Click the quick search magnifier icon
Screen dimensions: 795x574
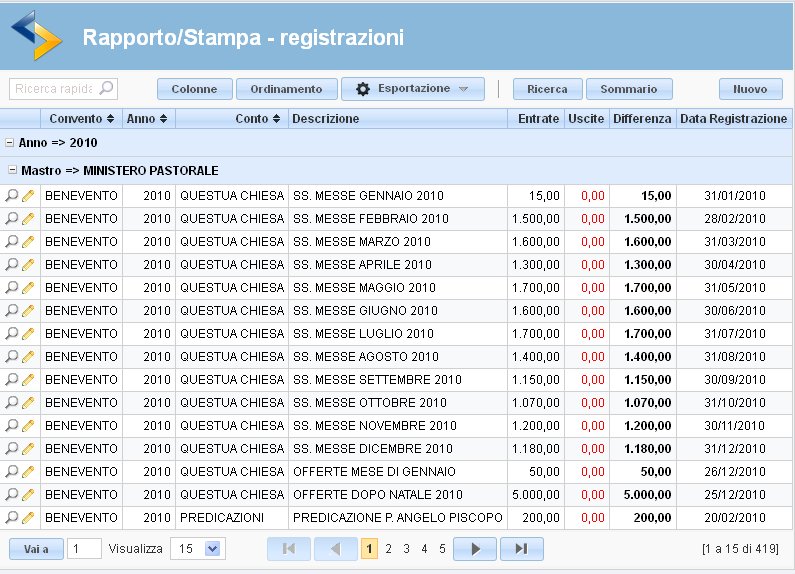(106, 88)
